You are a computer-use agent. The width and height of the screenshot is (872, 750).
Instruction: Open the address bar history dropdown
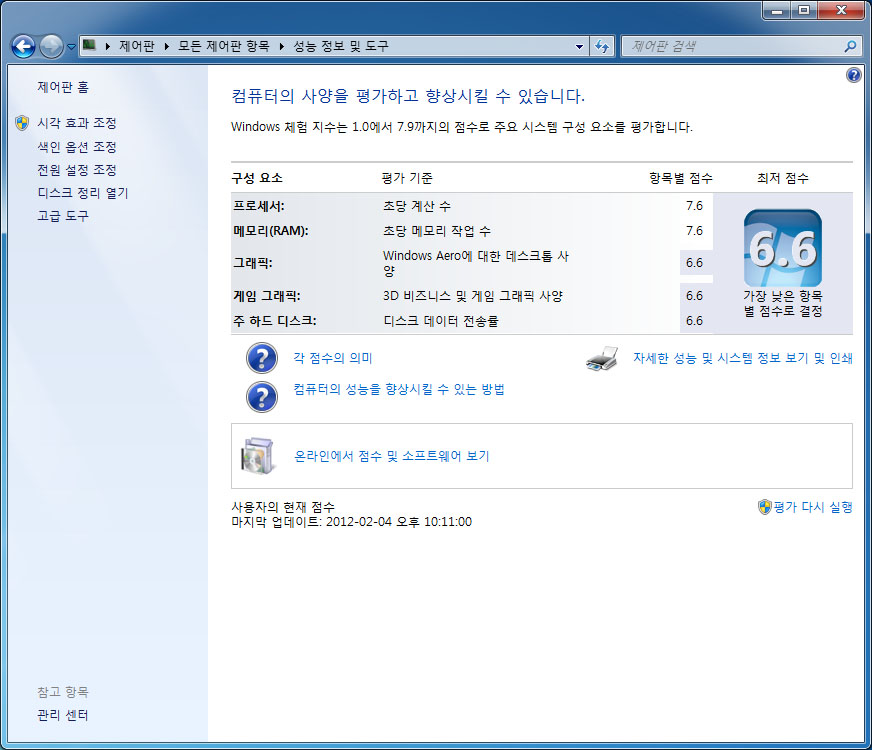click(x=579, y=47)
